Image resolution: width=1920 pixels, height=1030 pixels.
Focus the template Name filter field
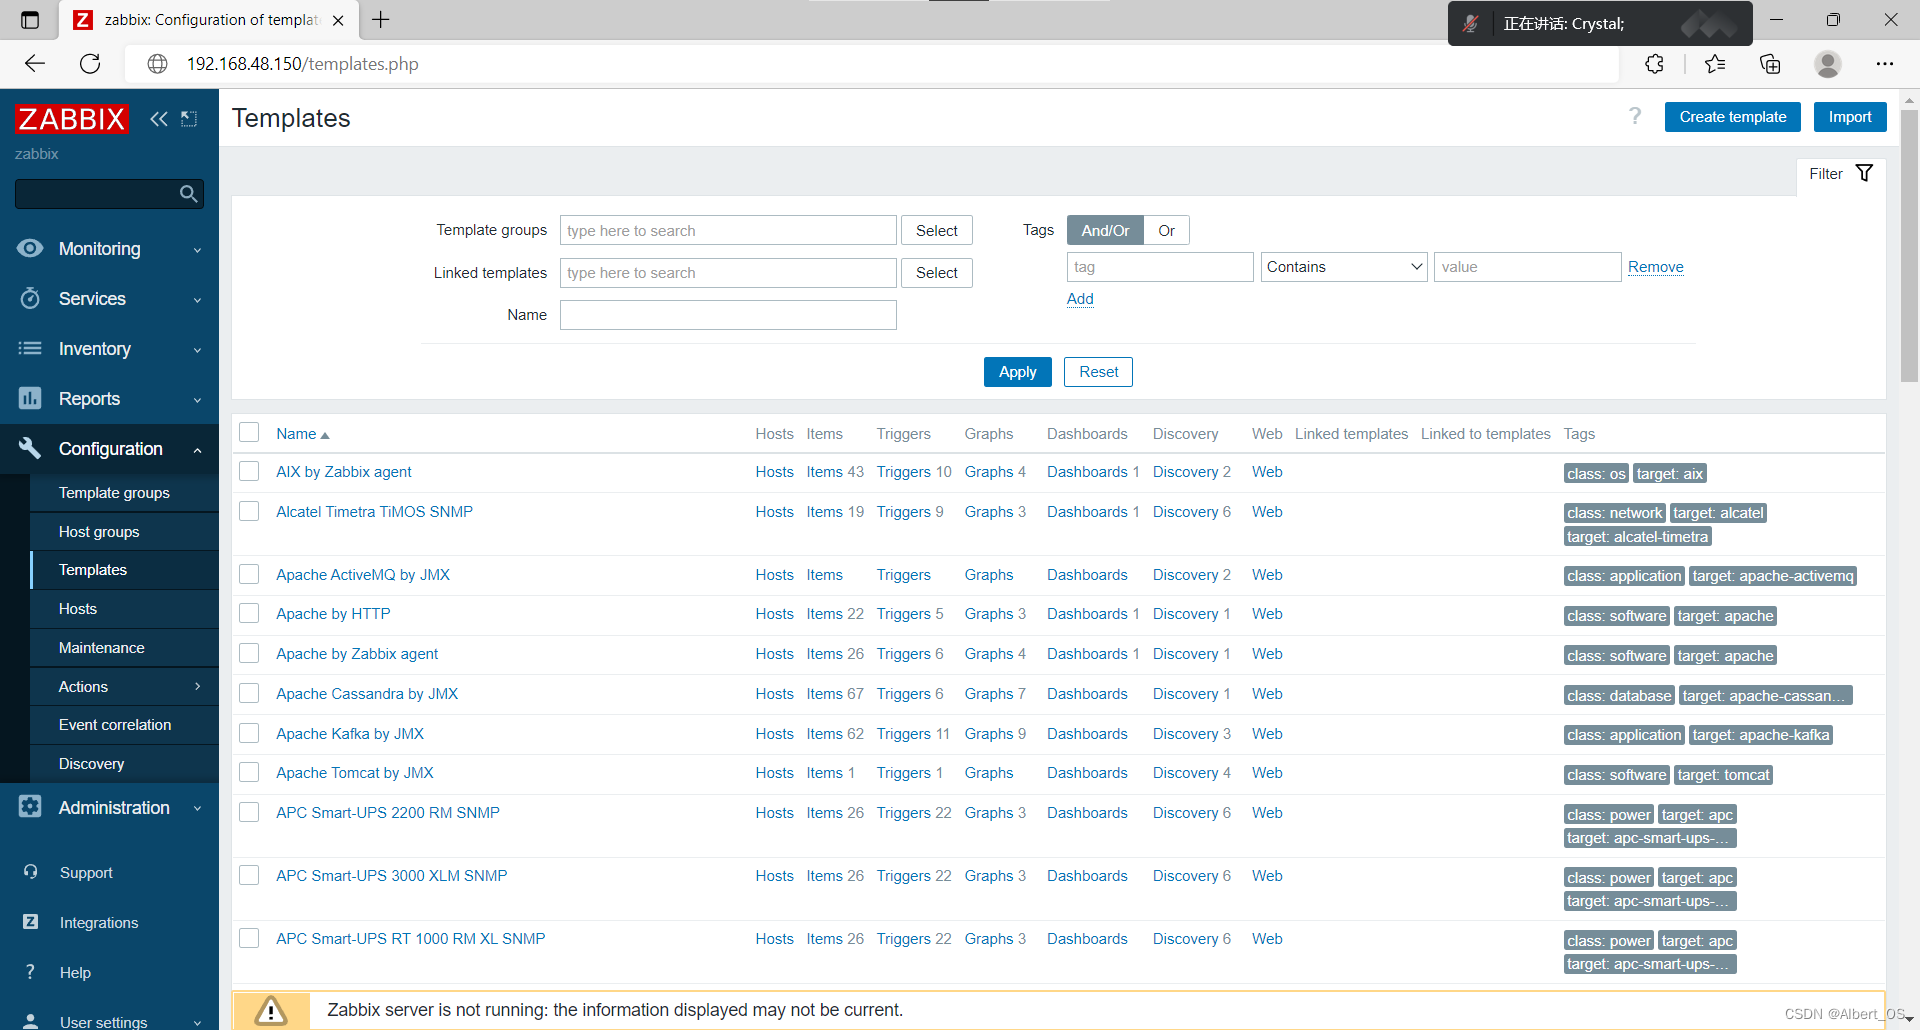click(x=728, y=315)
